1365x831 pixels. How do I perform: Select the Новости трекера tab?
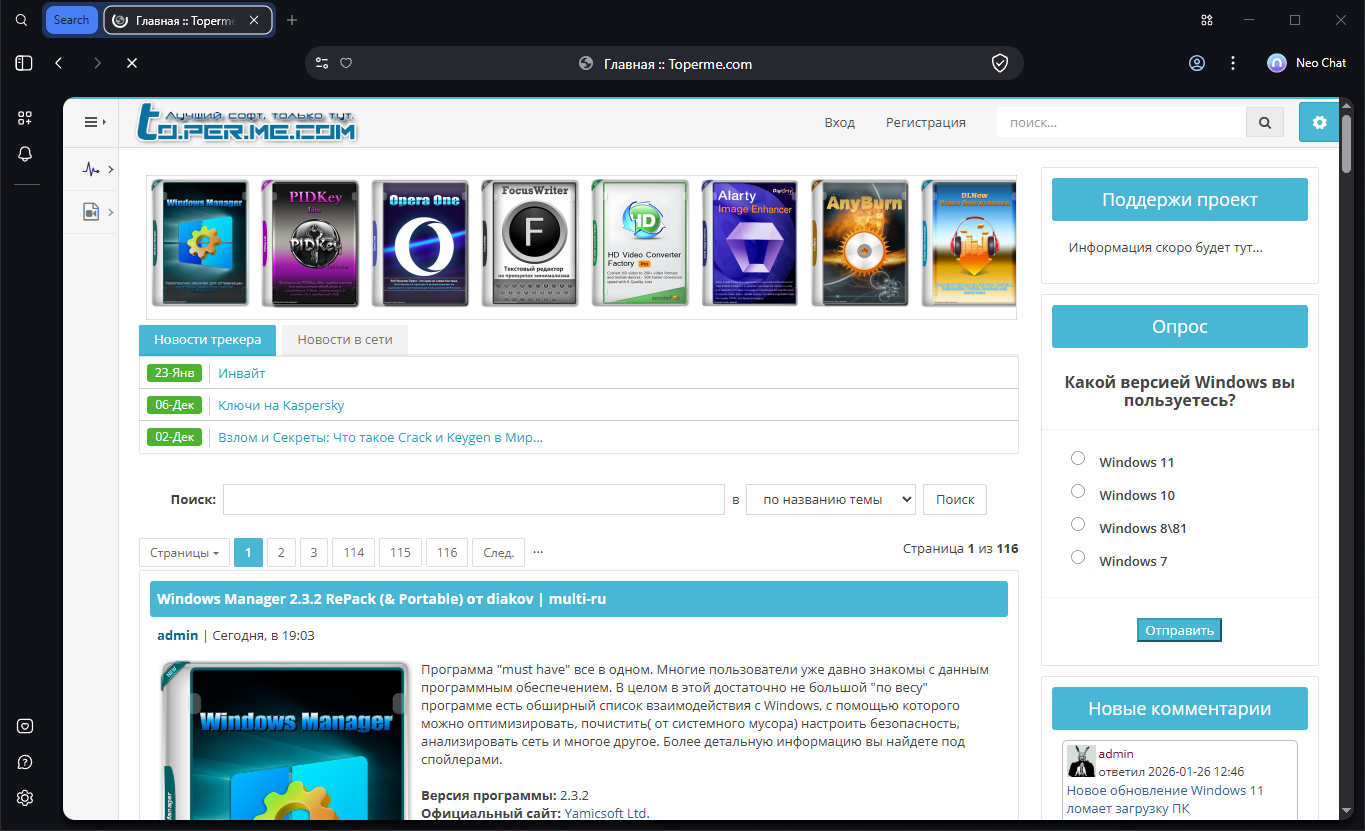click(207, 339)
